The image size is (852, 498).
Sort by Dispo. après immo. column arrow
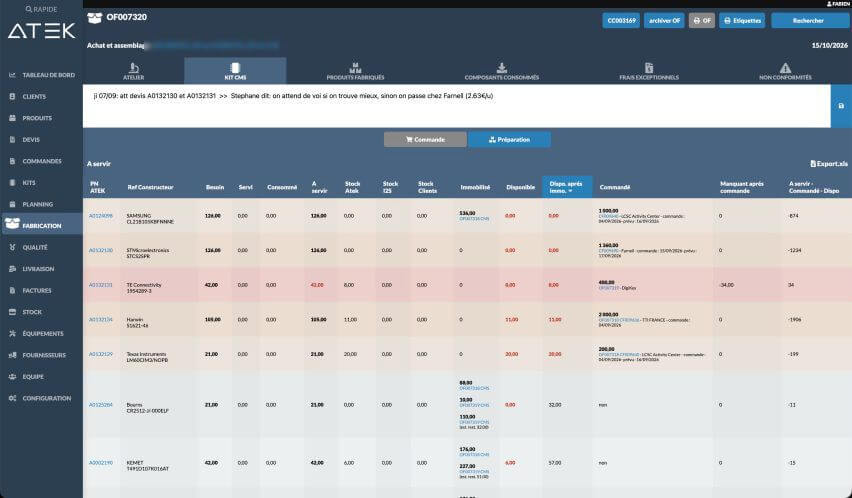click(x=570, y=191)
